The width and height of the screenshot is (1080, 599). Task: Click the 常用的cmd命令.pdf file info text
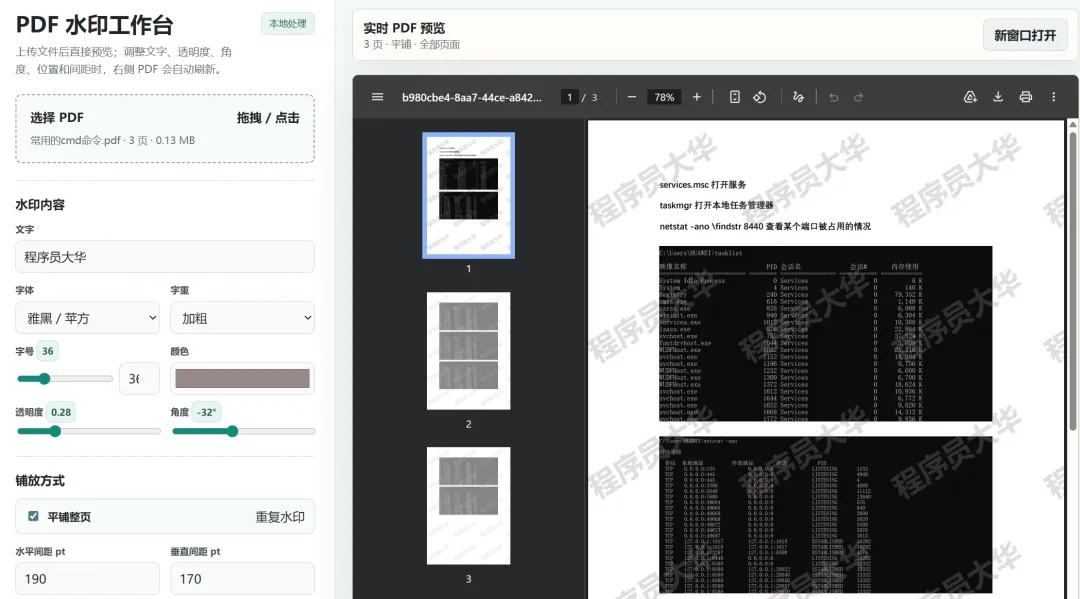coord(112,140)
